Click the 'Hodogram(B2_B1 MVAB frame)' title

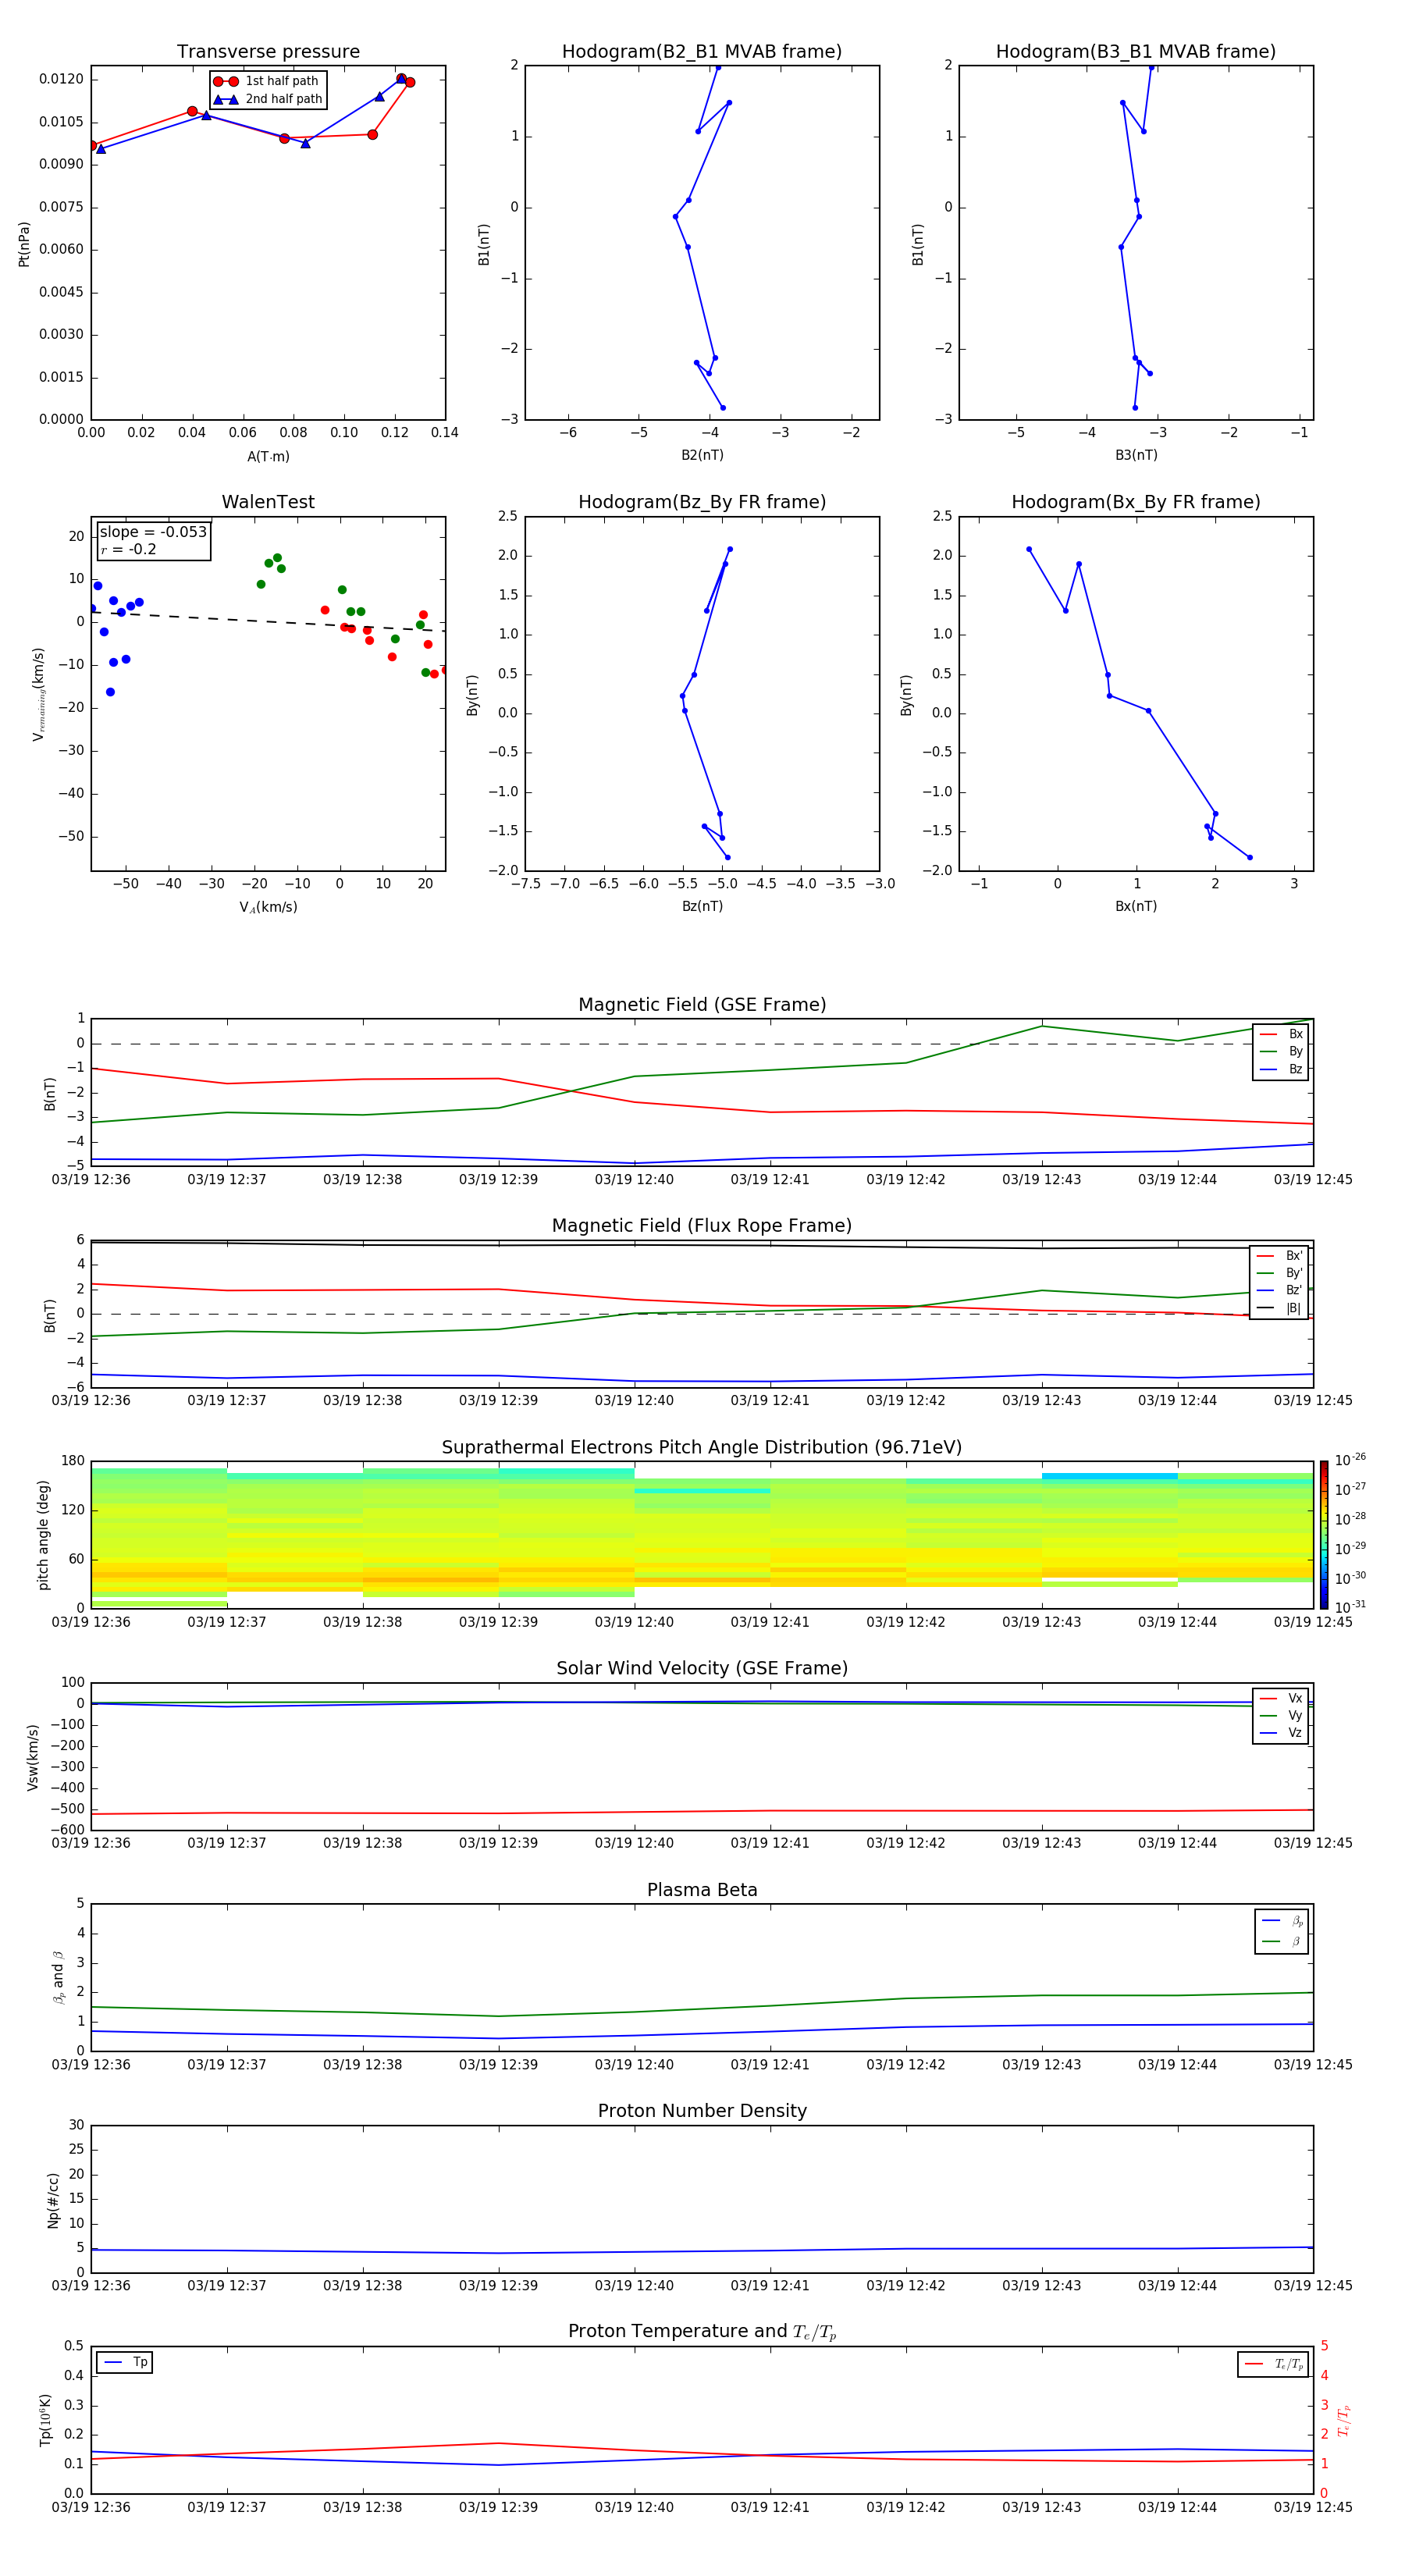pyautogui.click(x=702, y=52)
